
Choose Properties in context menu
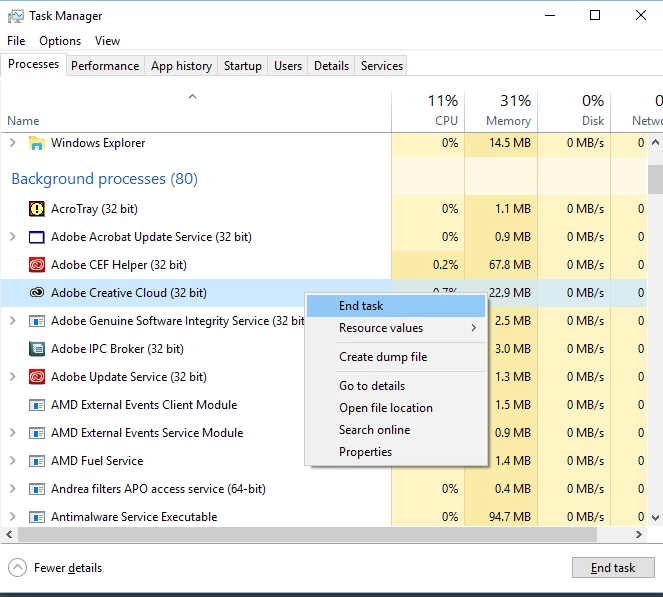(x=396, y=452)
